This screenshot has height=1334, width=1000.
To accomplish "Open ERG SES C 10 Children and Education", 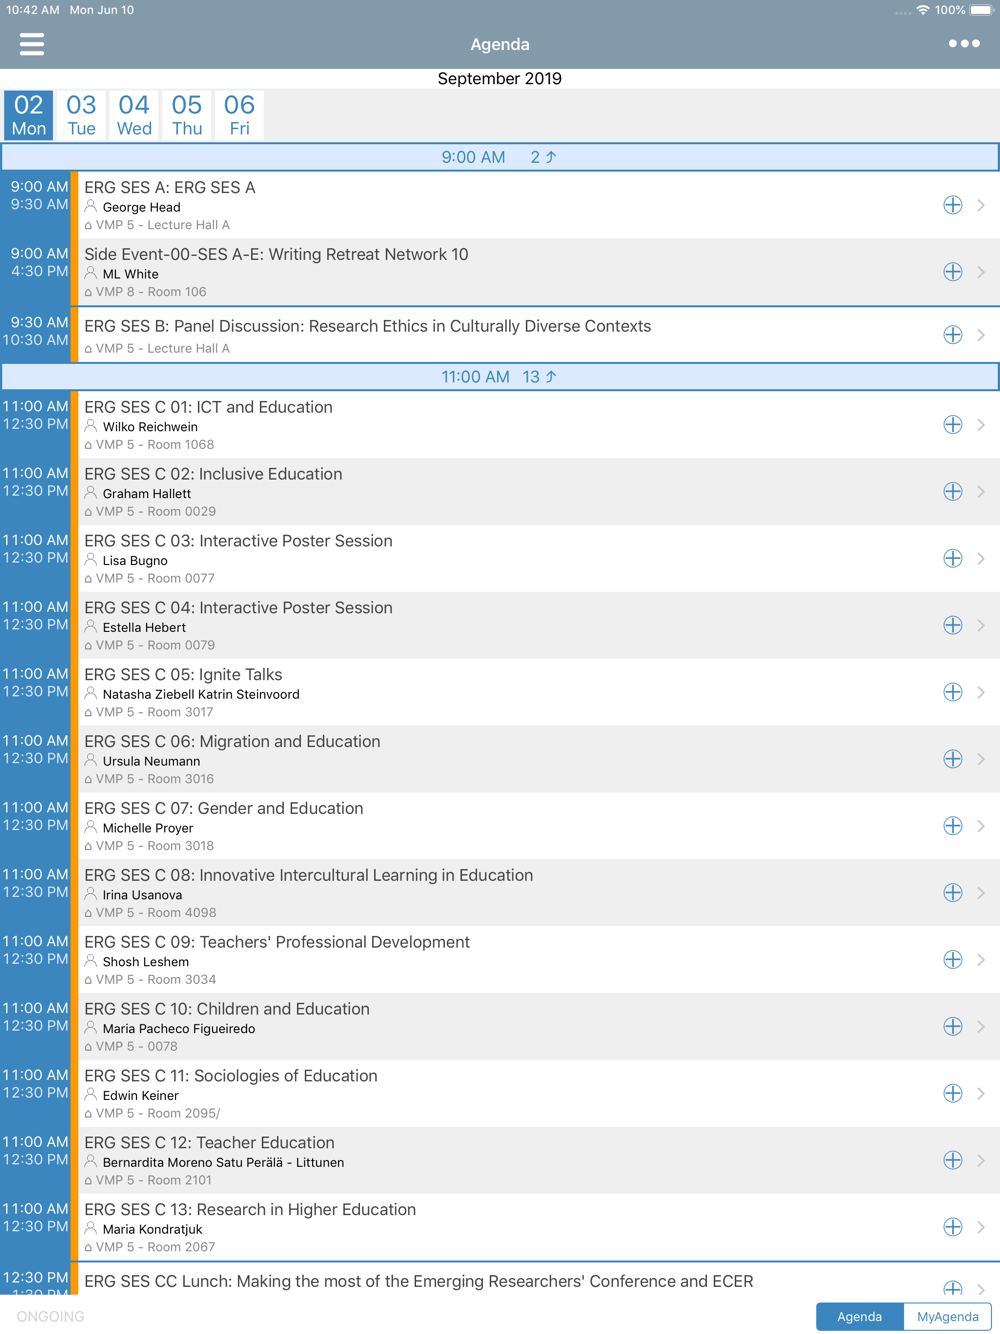I will [500, 1027].
